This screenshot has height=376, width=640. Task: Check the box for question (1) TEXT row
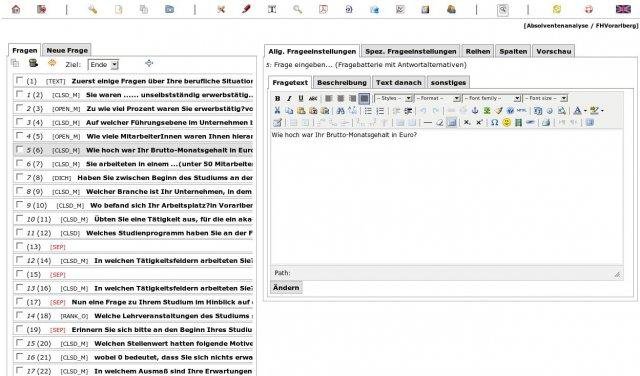click(x=19, y=80)
